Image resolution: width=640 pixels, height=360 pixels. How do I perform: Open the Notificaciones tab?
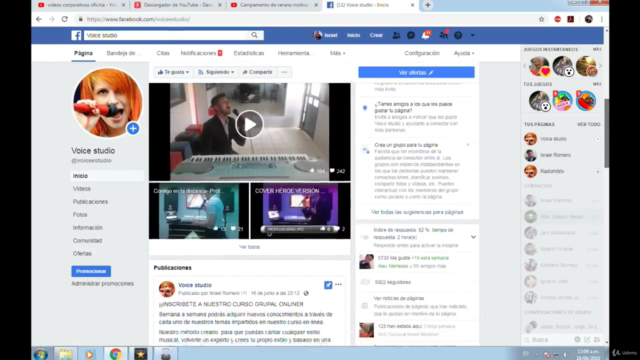(x=201, y=53)
